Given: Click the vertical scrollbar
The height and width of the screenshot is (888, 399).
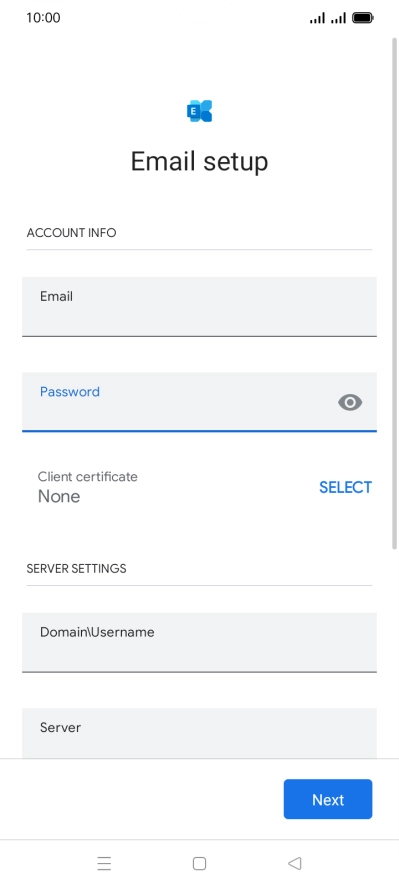Looking at the screenshot, I should pos(394,293).
